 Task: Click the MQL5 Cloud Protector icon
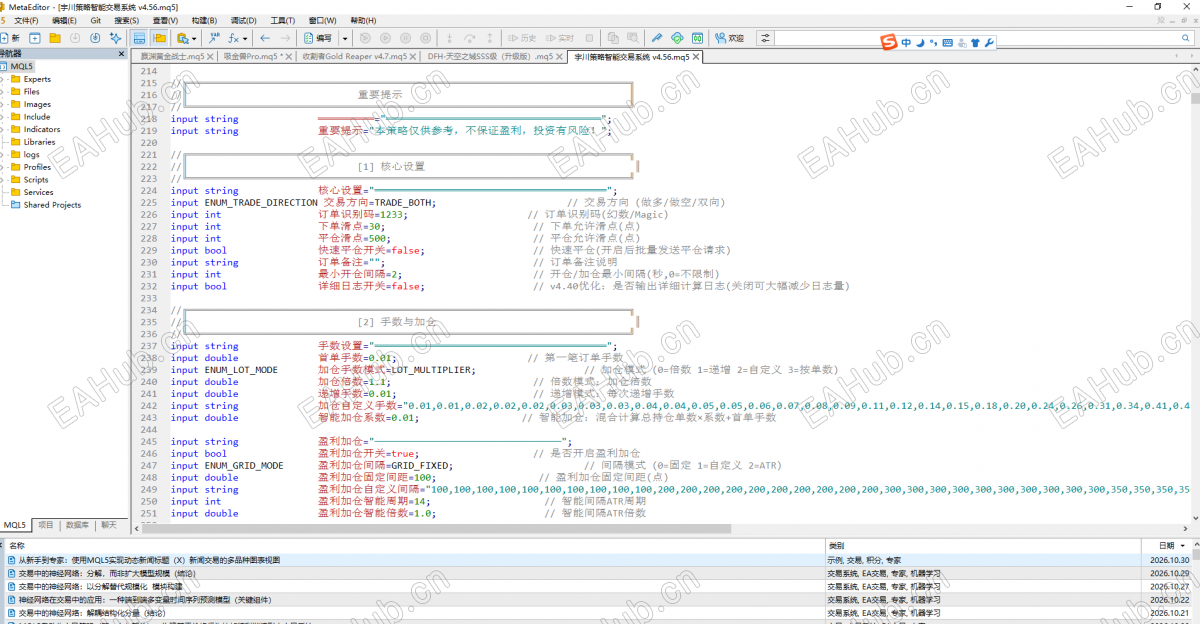(x=677, y=38)
